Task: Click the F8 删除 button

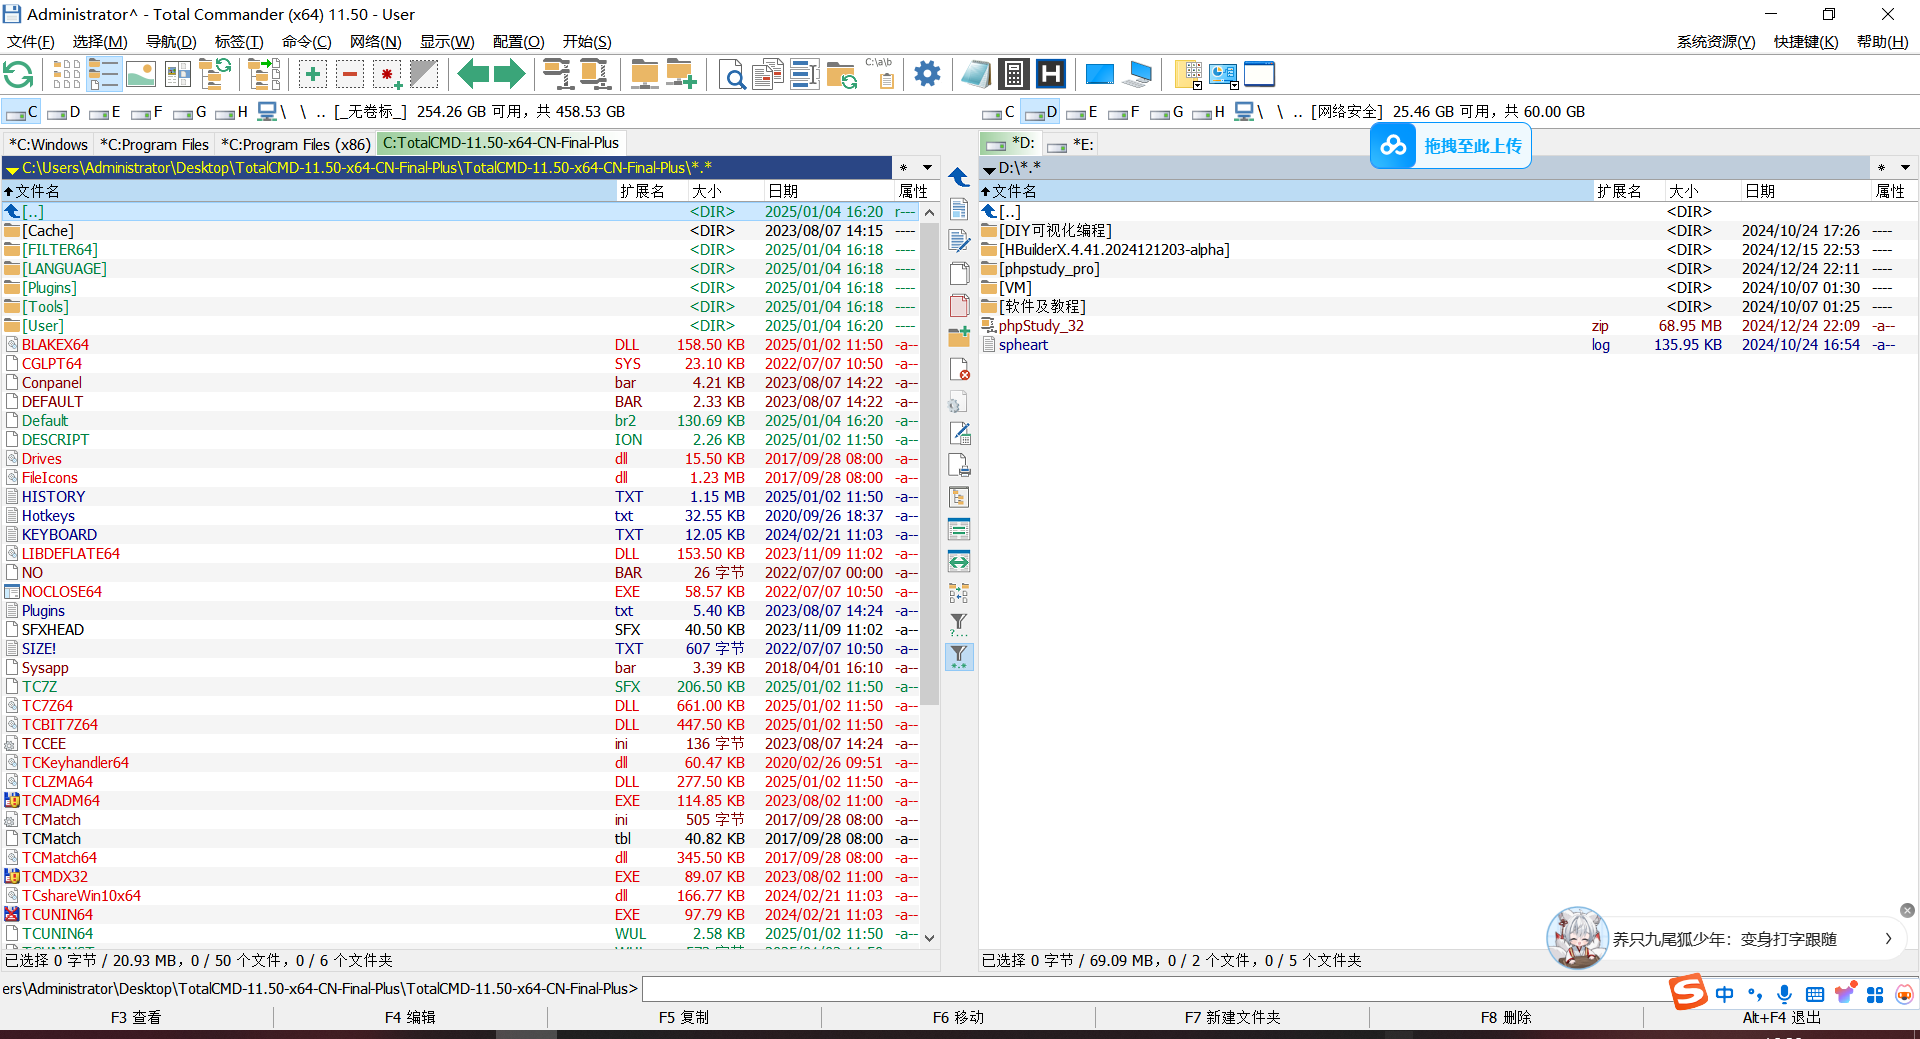Action: 1506,1017
